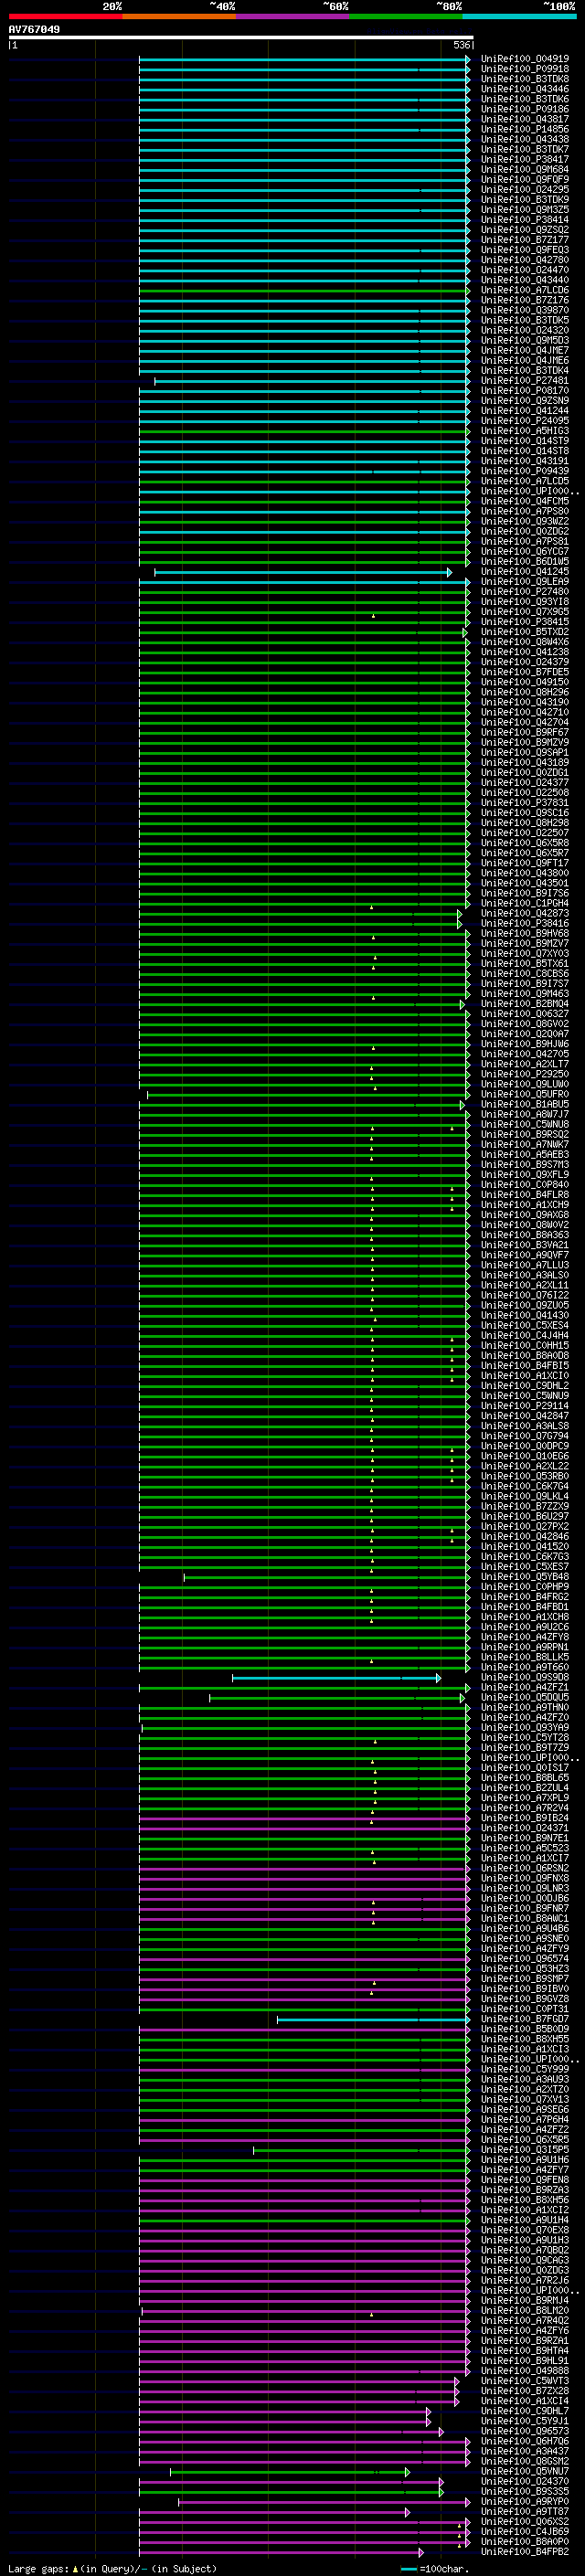
Task: Select hit label UniRef100_Q5VNU7
Action: (525, 2471)
